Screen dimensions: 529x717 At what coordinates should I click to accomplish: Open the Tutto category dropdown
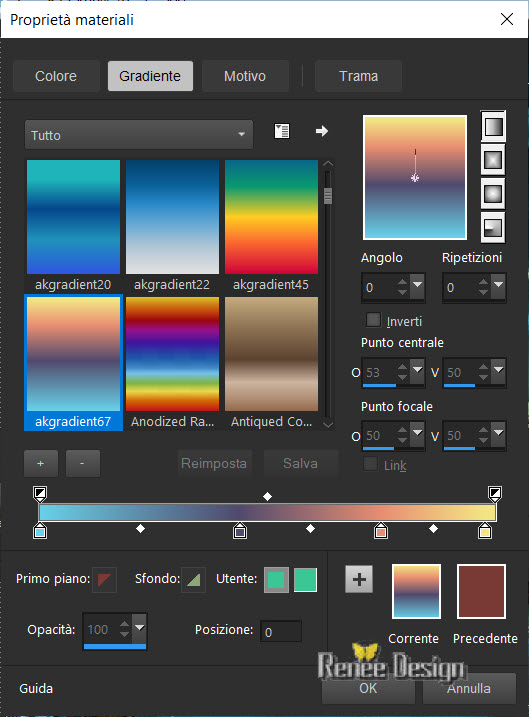(x=139, y=135)
